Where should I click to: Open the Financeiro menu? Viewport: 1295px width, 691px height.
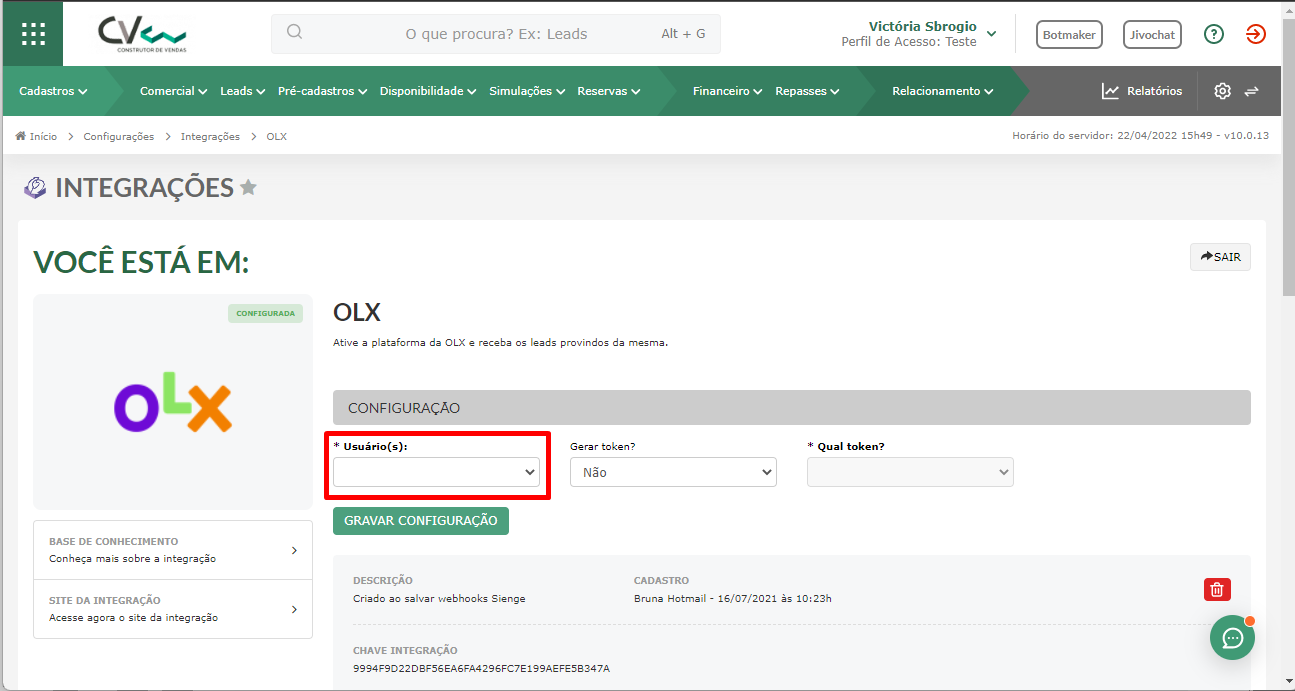click(727, 91)
